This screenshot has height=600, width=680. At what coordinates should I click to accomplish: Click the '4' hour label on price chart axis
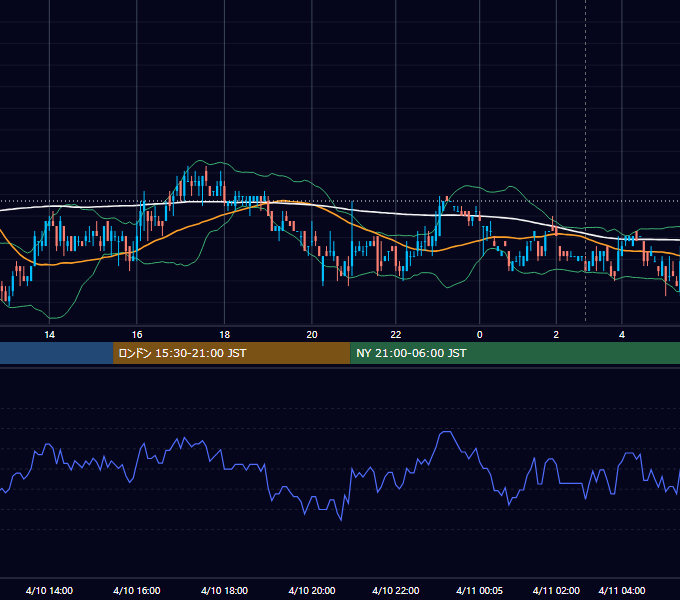pos(622,335)
